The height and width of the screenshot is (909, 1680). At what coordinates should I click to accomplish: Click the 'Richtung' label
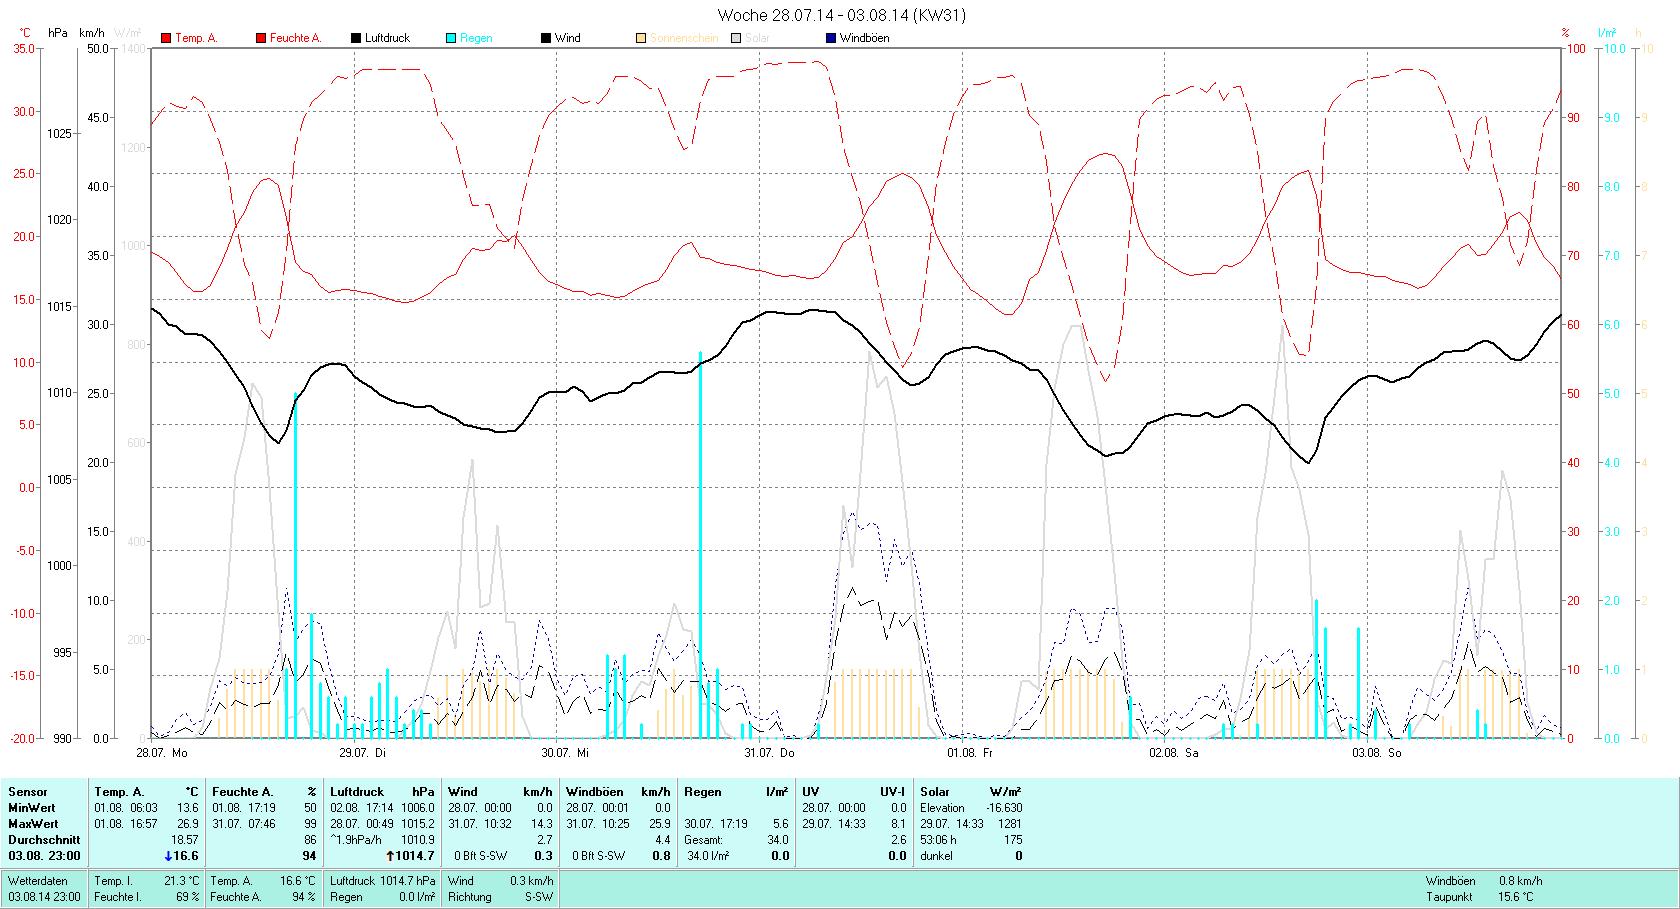(470, 897)
